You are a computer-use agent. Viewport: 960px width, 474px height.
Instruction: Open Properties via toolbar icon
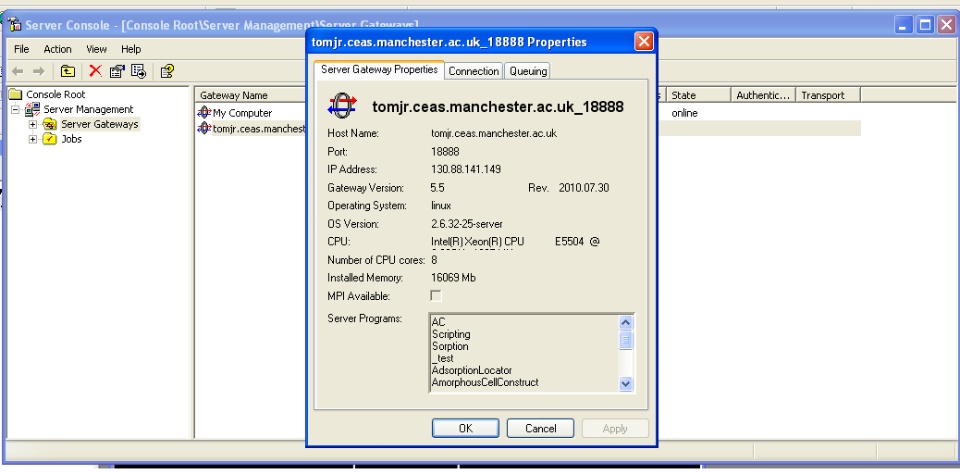(117, 72)
